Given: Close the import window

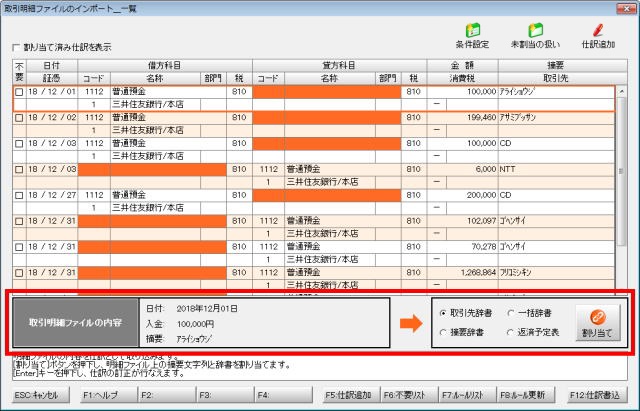Looking at the screenshot, I should pyautogui.click(x=626, y=8).
